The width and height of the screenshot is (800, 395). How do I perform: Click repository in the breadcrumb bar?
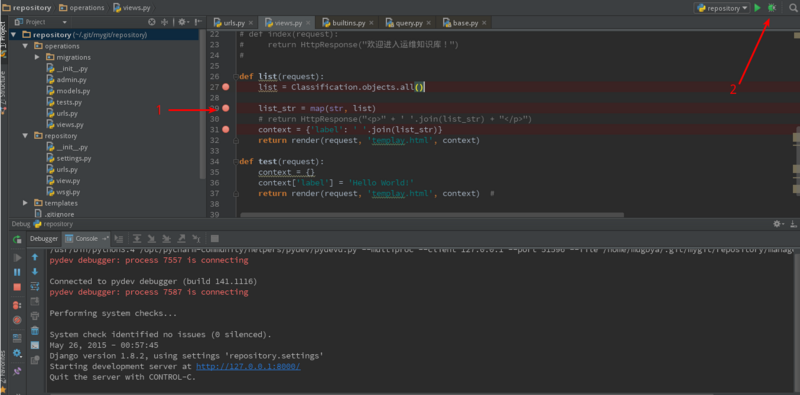[28, 8]
